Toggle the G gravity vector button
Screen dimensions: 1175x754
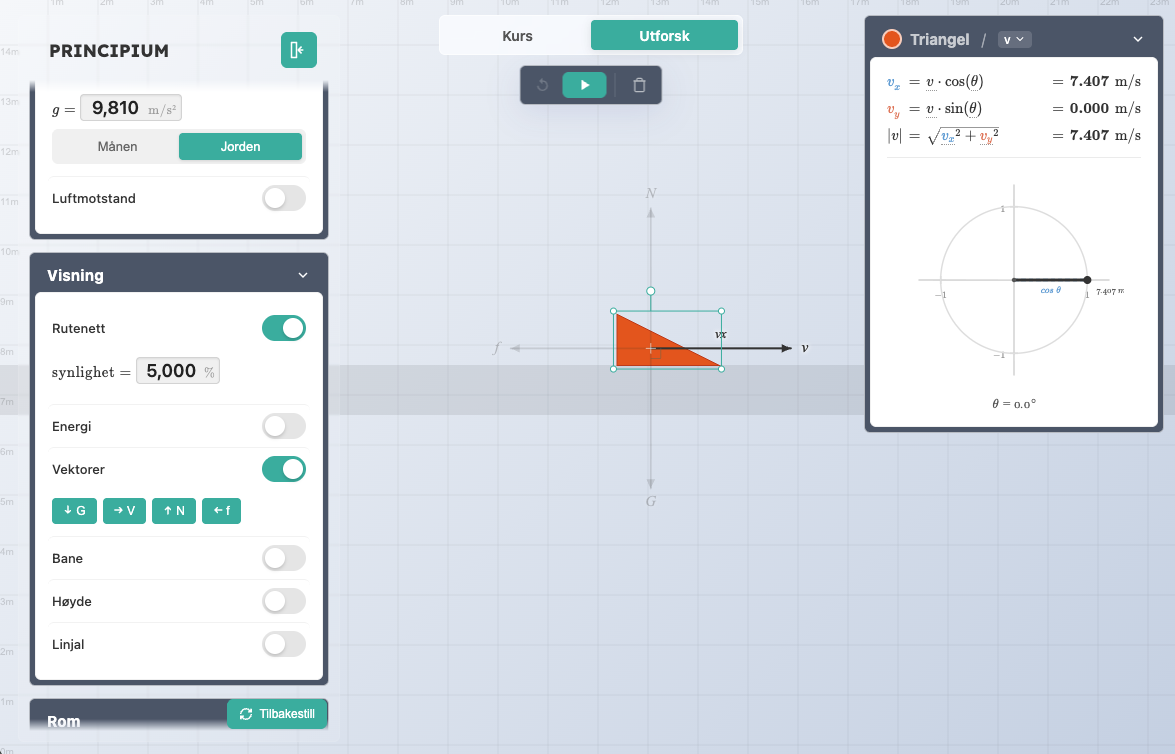[74, 511]
